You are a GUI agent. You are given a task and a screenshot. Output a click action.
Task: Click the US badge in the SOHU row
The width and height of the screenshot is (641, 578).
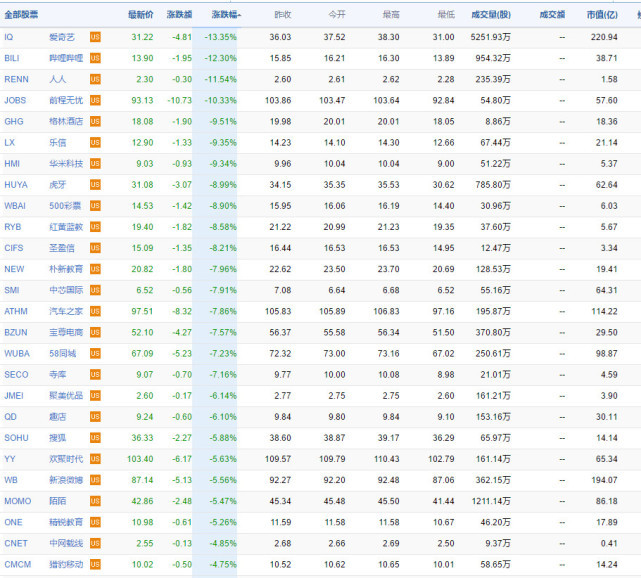[x=95, y=438]
